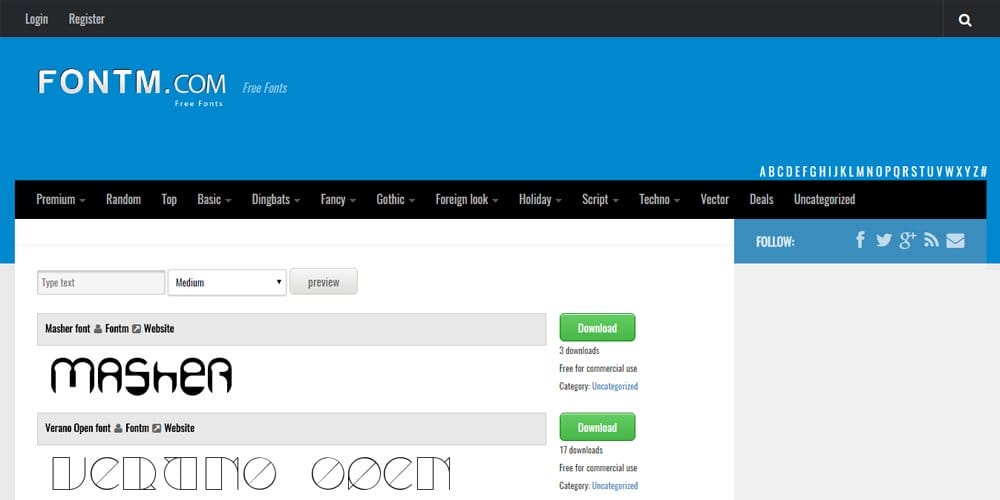Click external website icon in Masher font row
Screen dimensions: 1000x500
(x=136, y=329)
